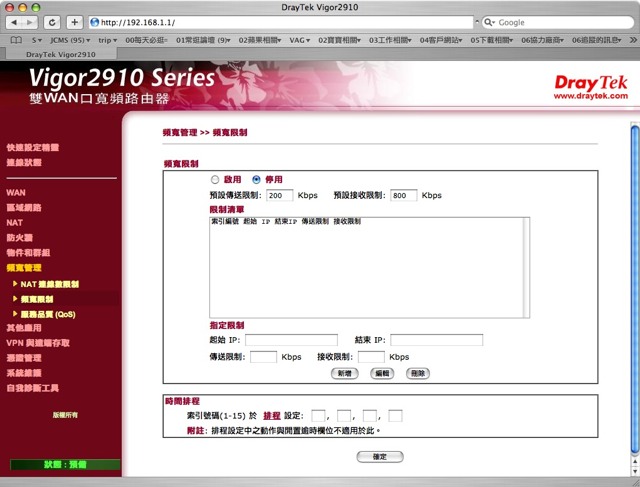Click the 結束 IP input field
The height and width of the screenshot is (487, 640).
(437, 340)
